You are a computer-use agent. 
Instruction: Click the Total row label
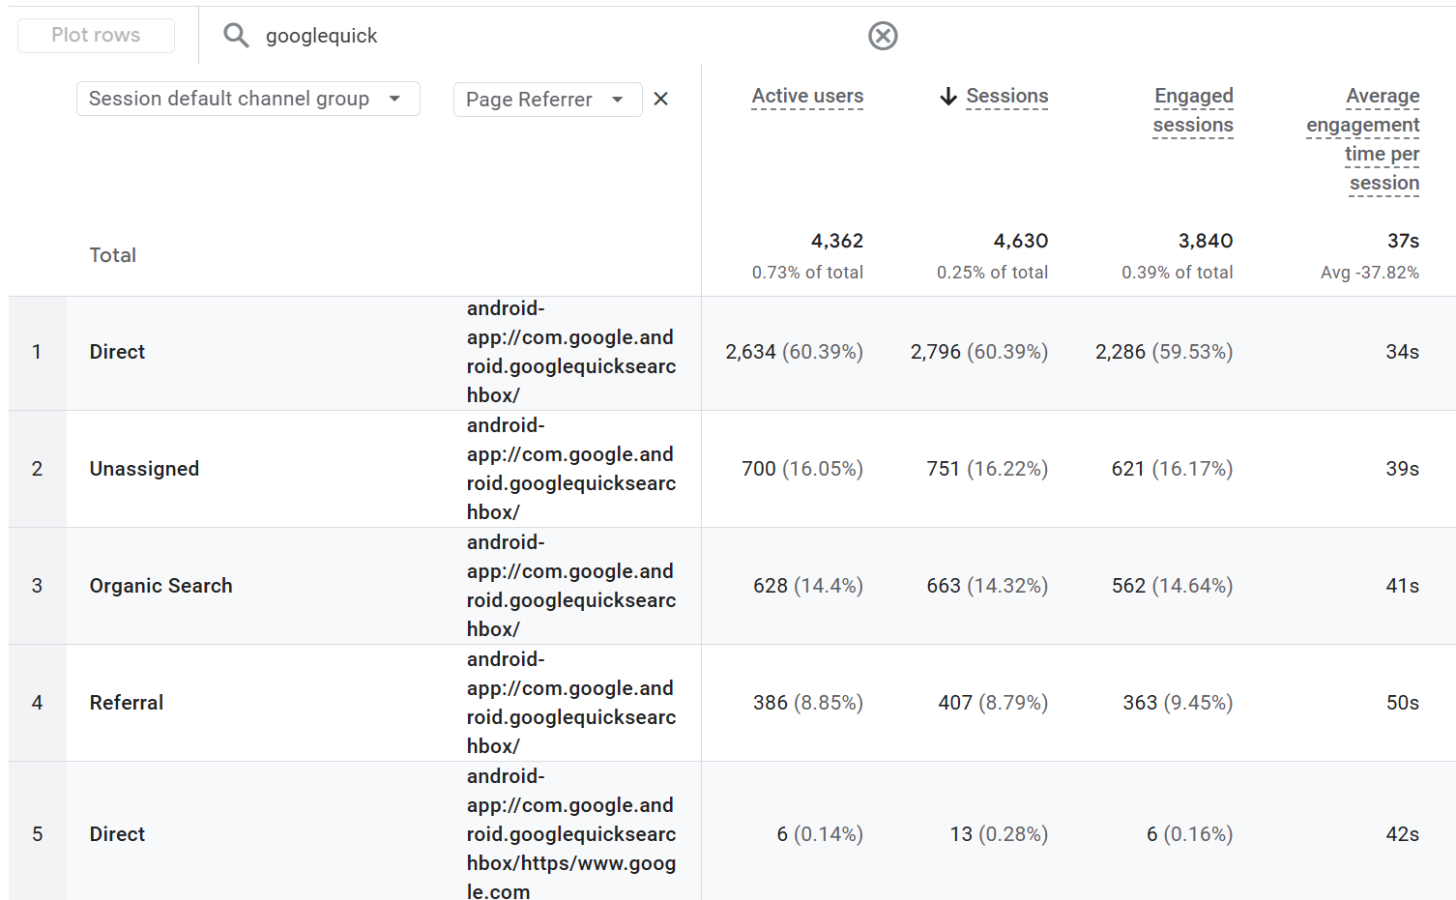(112, 255)
